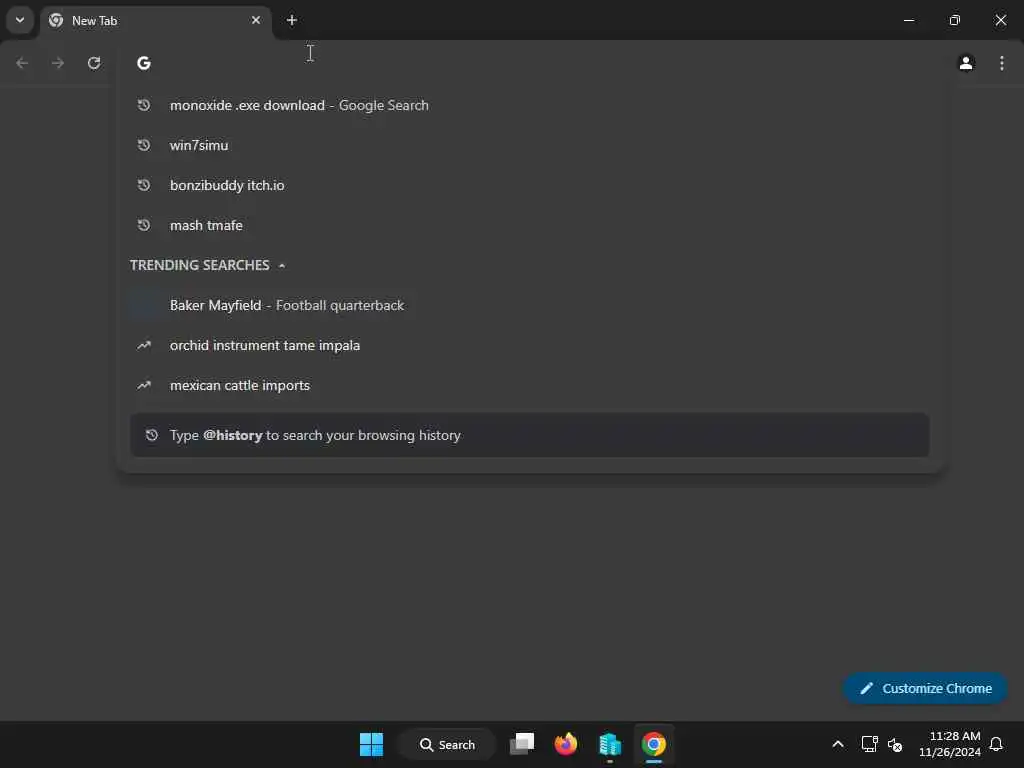Select the New Tab tab
Image resolution: width=1024 pixels, height=768 pixels.
click(155, 21)
